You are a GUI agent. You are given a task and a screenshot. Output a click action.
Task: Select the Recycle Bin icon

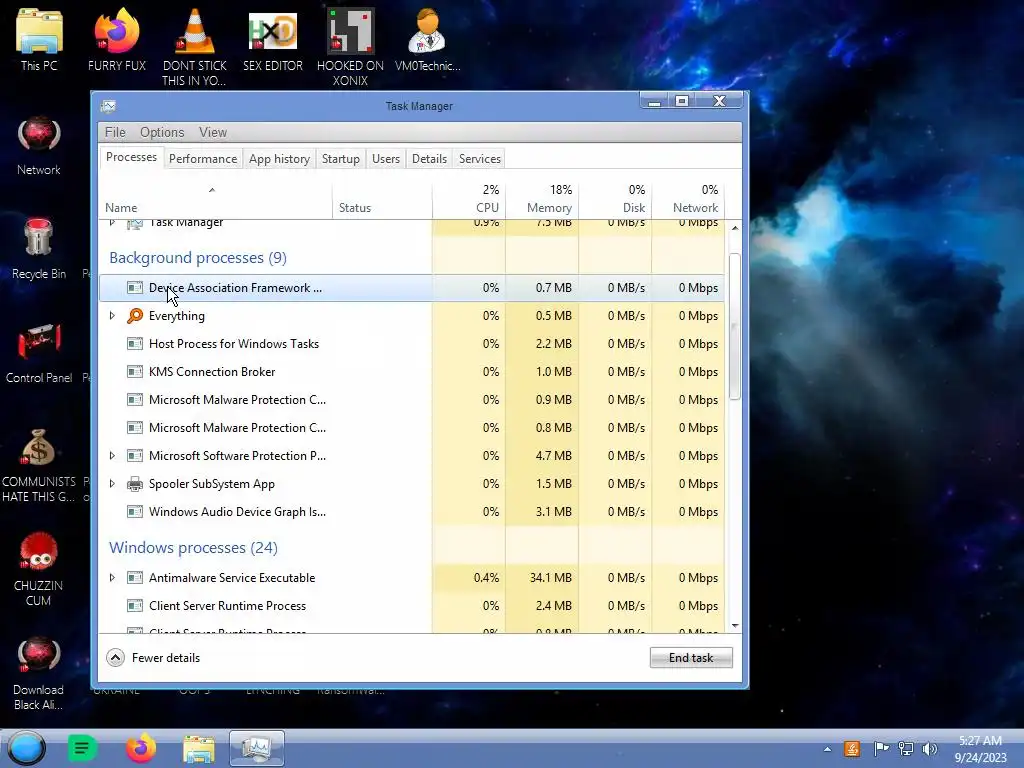[39, 249]
